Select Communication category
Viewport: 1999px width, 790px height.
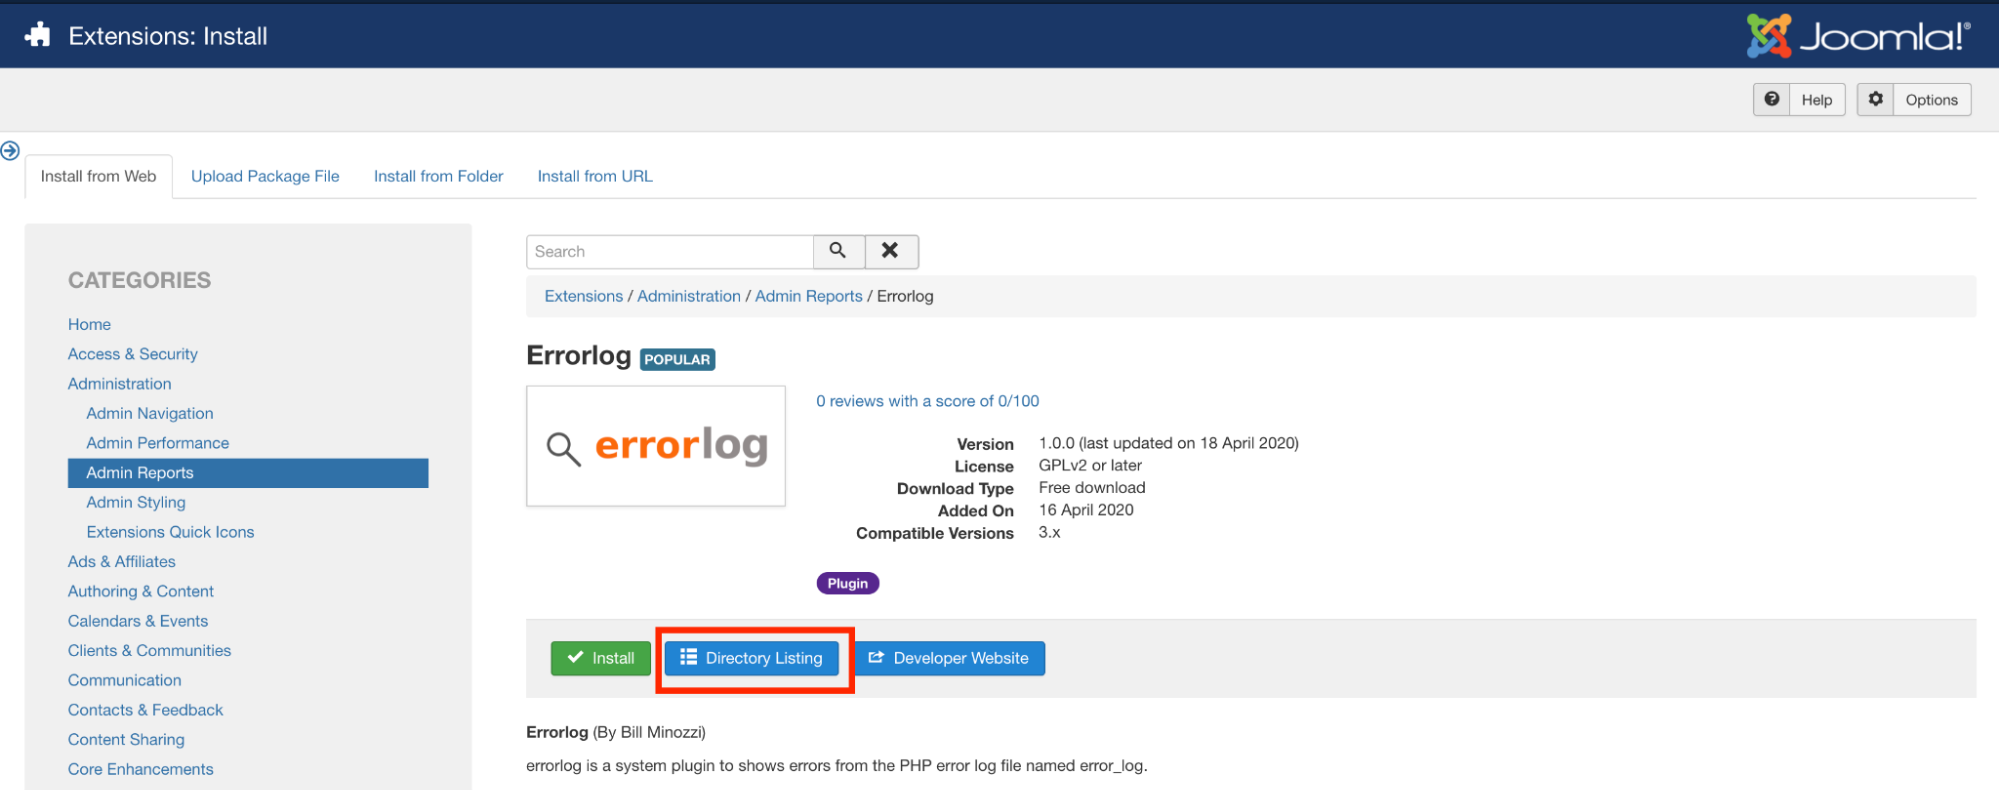pos(125,680)
